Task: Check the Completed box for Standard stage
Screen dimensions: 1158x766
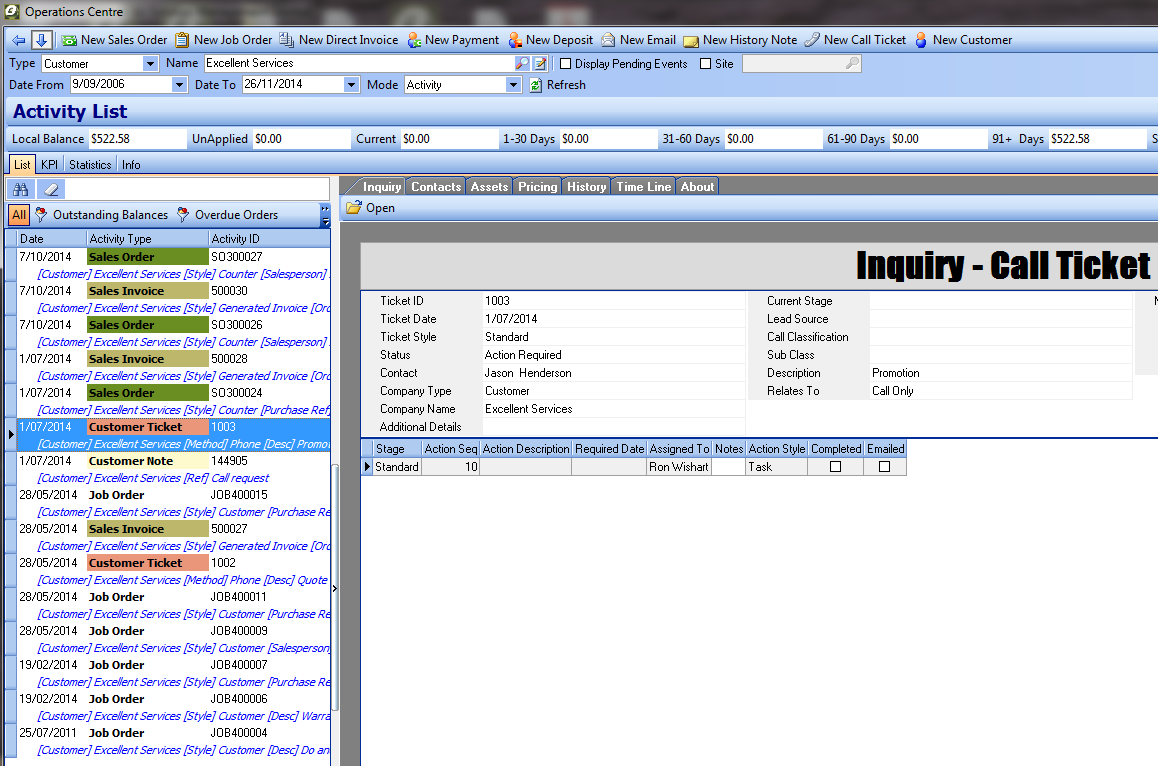Action: click(x=835, y=467)
